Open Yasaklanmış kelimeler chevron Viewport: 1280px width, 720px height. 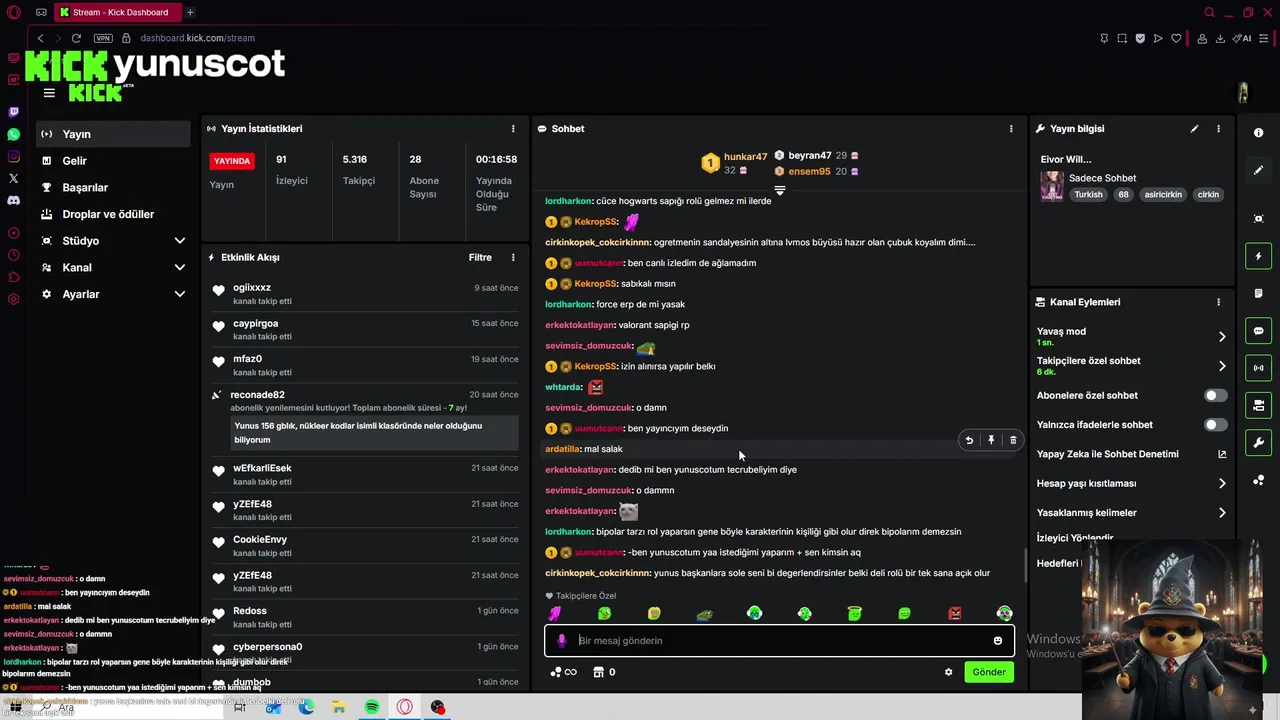pyautogui.click(x=1222, y=512)
